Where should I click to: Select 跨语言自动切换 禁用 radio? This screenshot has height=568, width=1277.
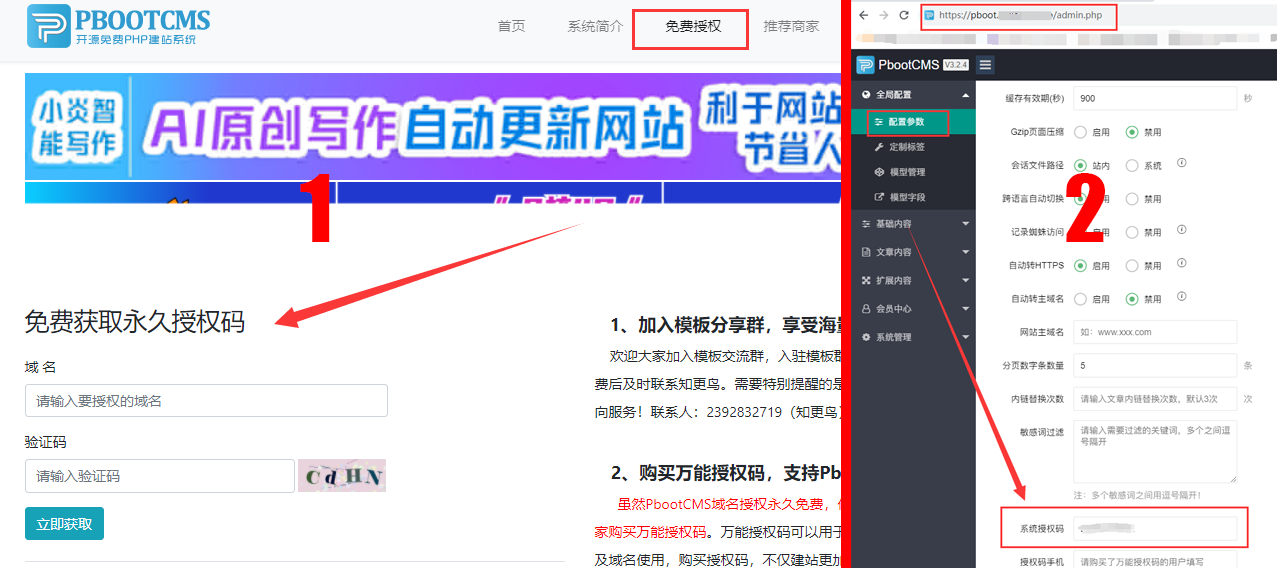(x=1133, y=199)
